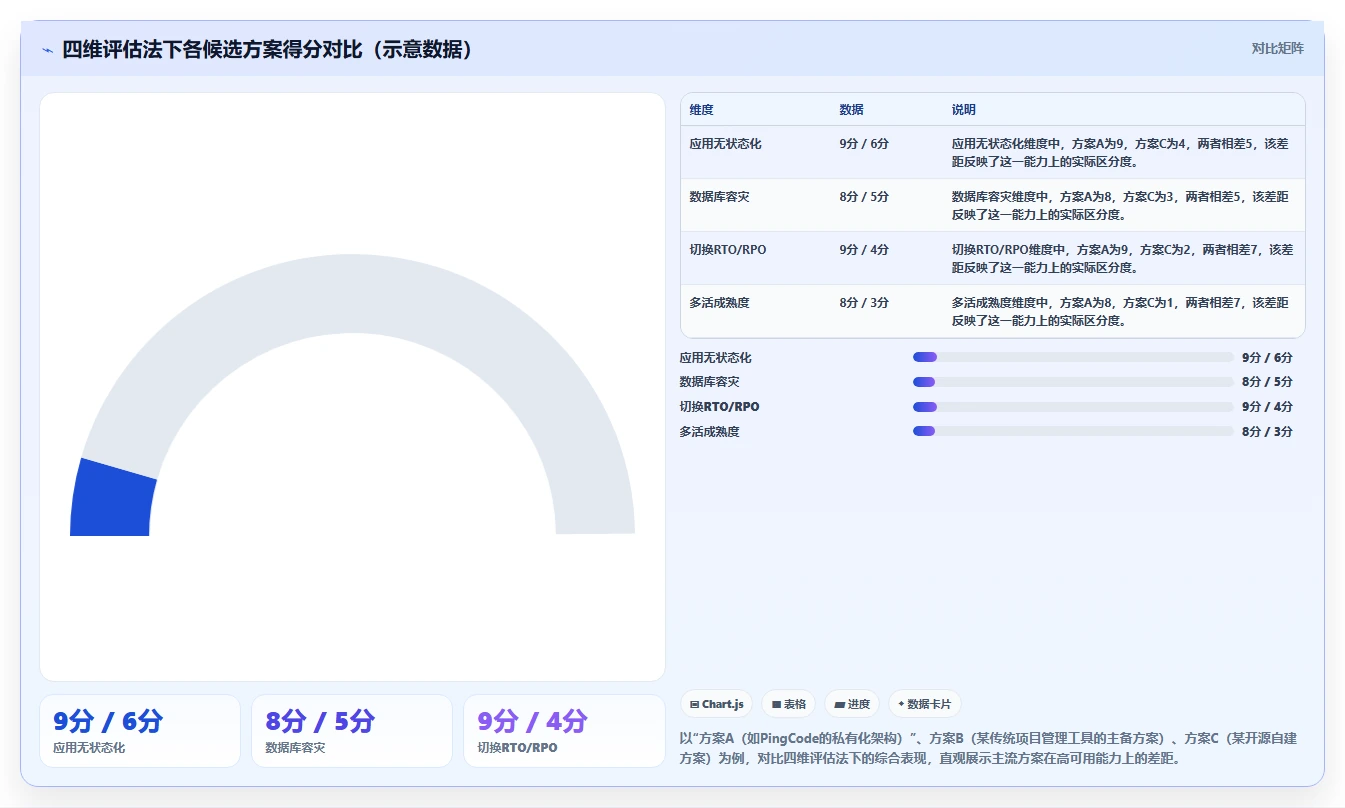The image size is (1345, 808).
Task: Click the 数据库容灾 label of the progress list
Action: pos(709,382)
